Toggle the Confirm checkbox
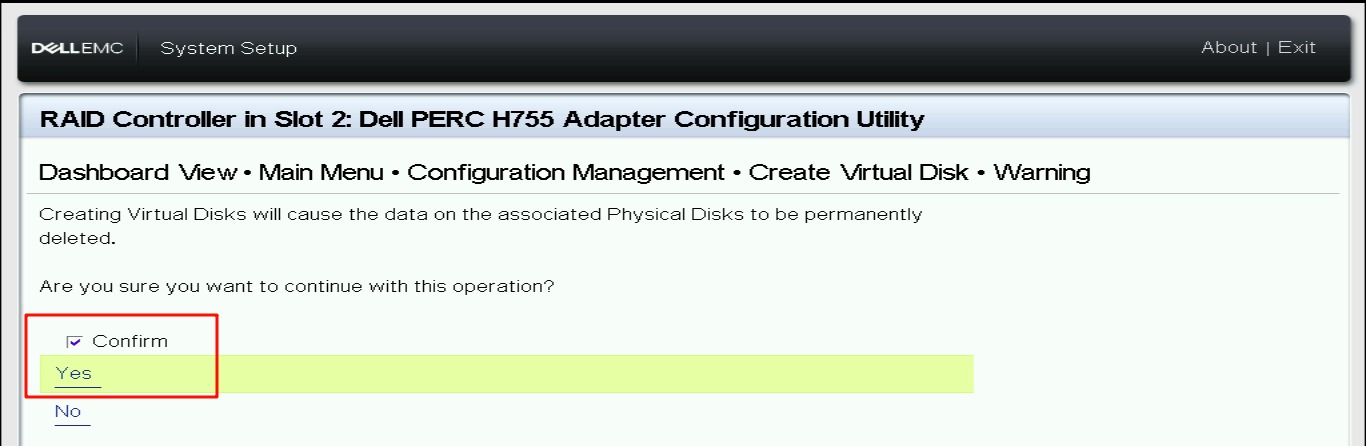The image size is (1366, 446). click(74, 342)
